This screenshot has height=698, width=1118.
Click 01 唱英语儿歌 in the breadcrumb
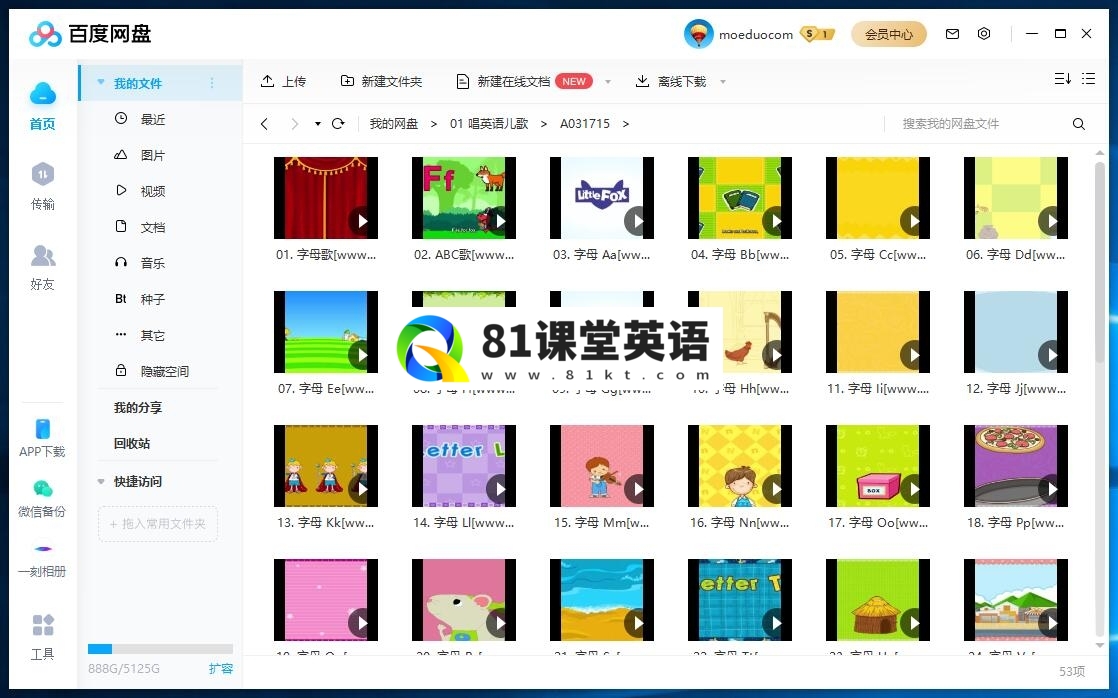pos(489,124)
